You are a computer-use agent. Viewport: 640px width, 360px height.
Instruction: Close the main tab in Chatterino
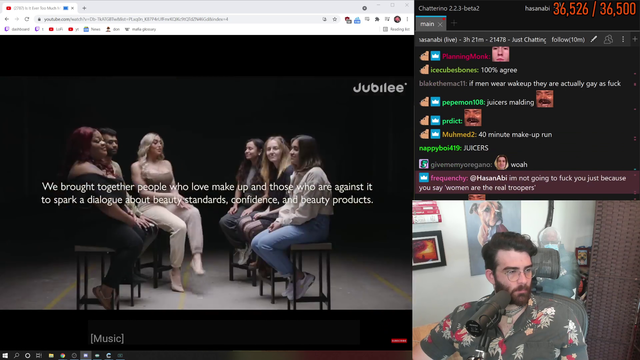[440, 24]
